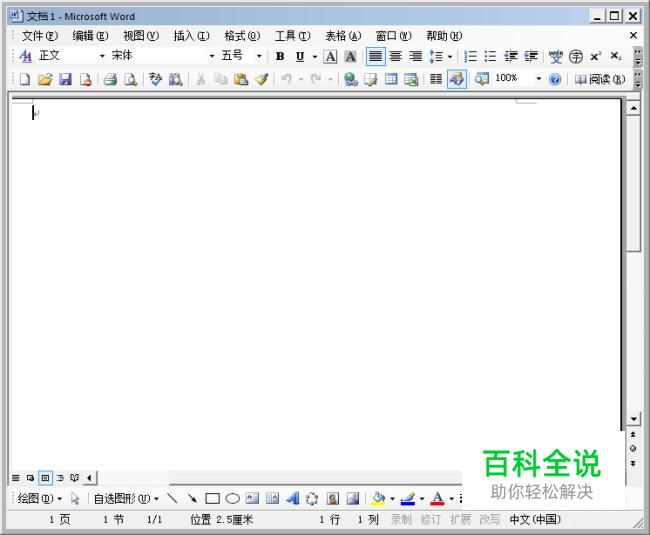Click the paste clipboard icon

click(241, 79)
